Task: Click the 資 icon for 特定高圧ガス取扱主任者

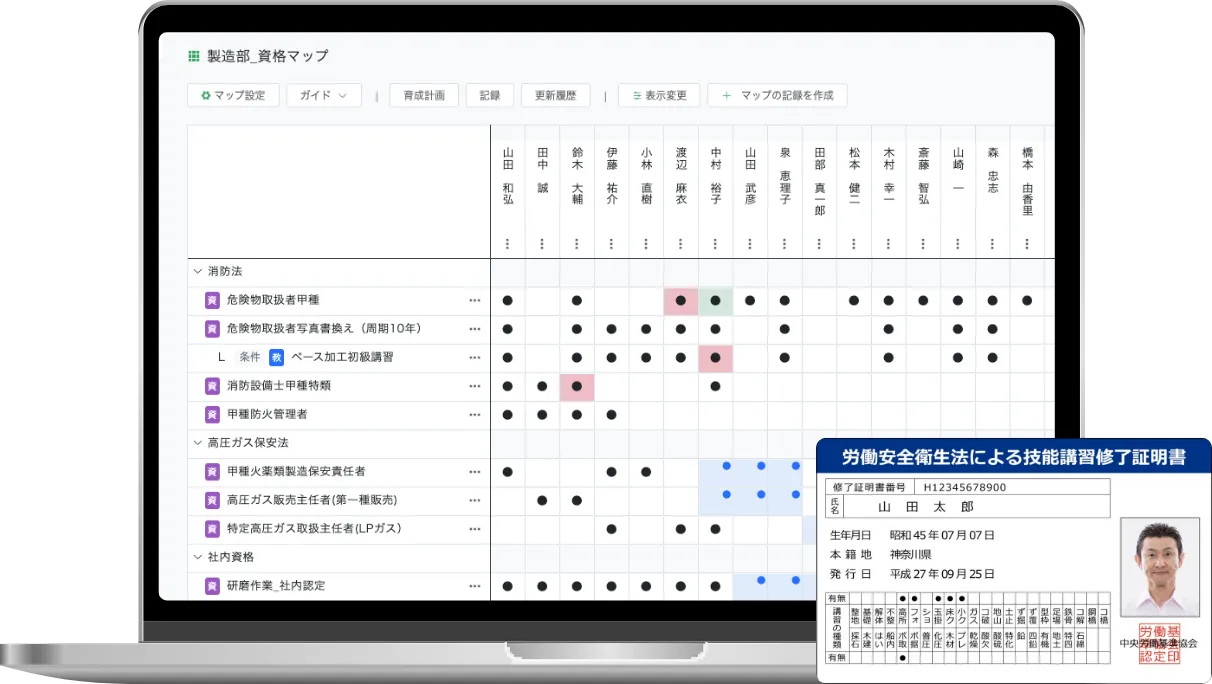Action: pos(212,528)
